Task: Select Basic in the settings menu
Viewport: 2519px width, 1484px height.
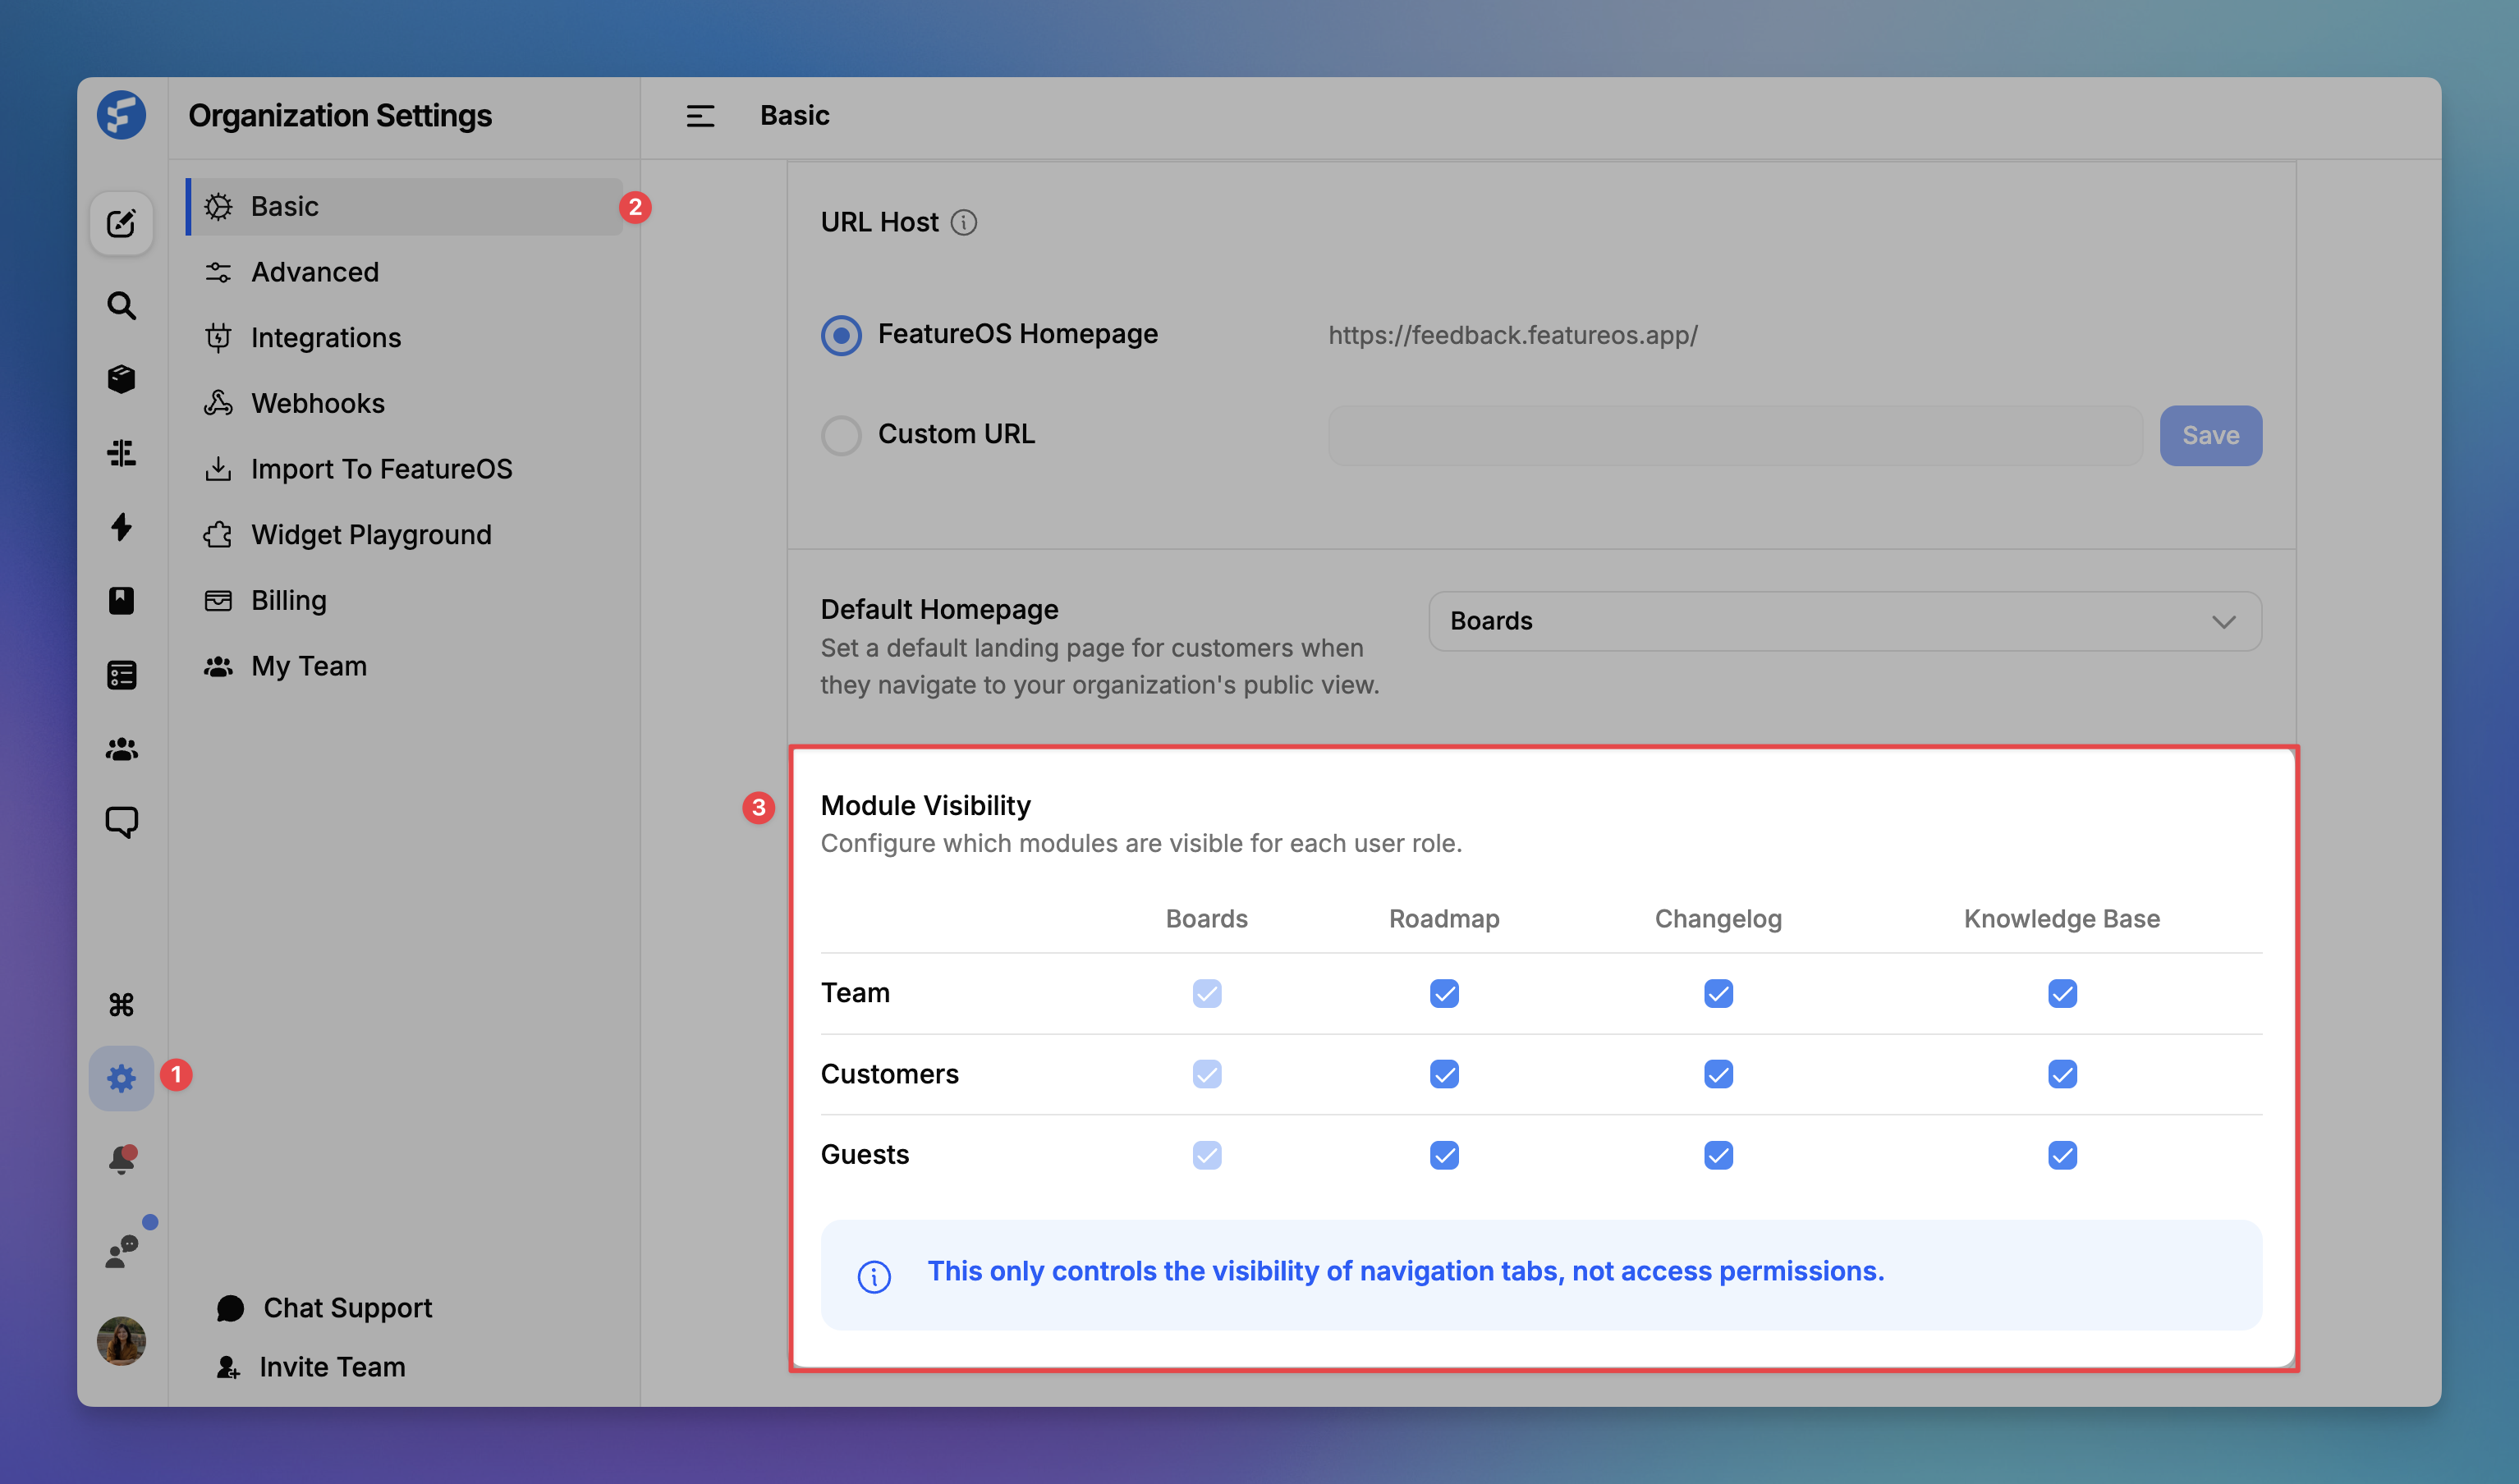Action: coord(405,207)
